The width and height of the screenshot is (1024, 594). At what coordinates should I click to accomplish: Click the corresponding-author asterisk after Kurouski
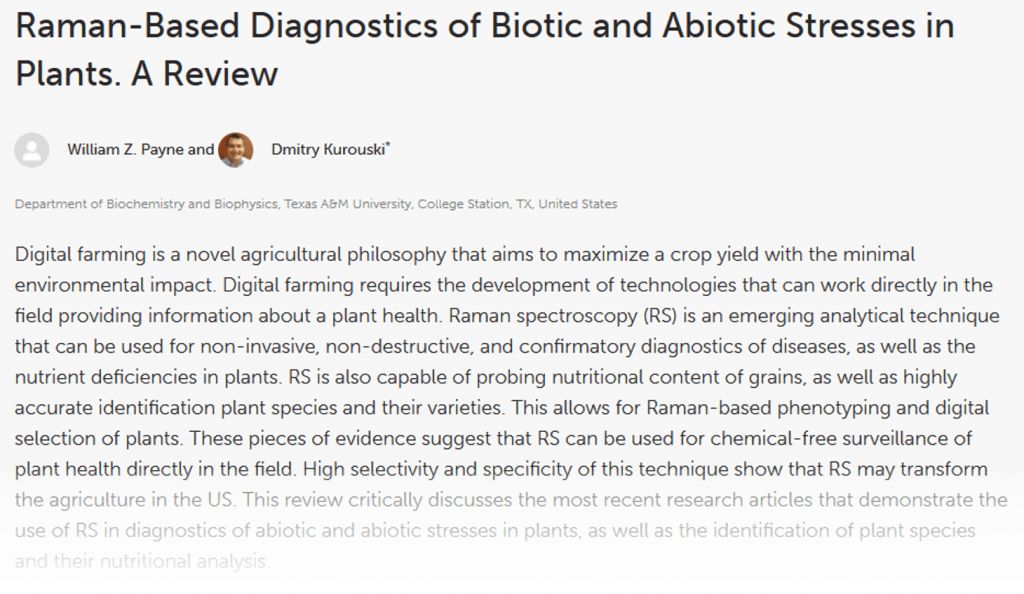pyautogui.click(x=388, y=144)
